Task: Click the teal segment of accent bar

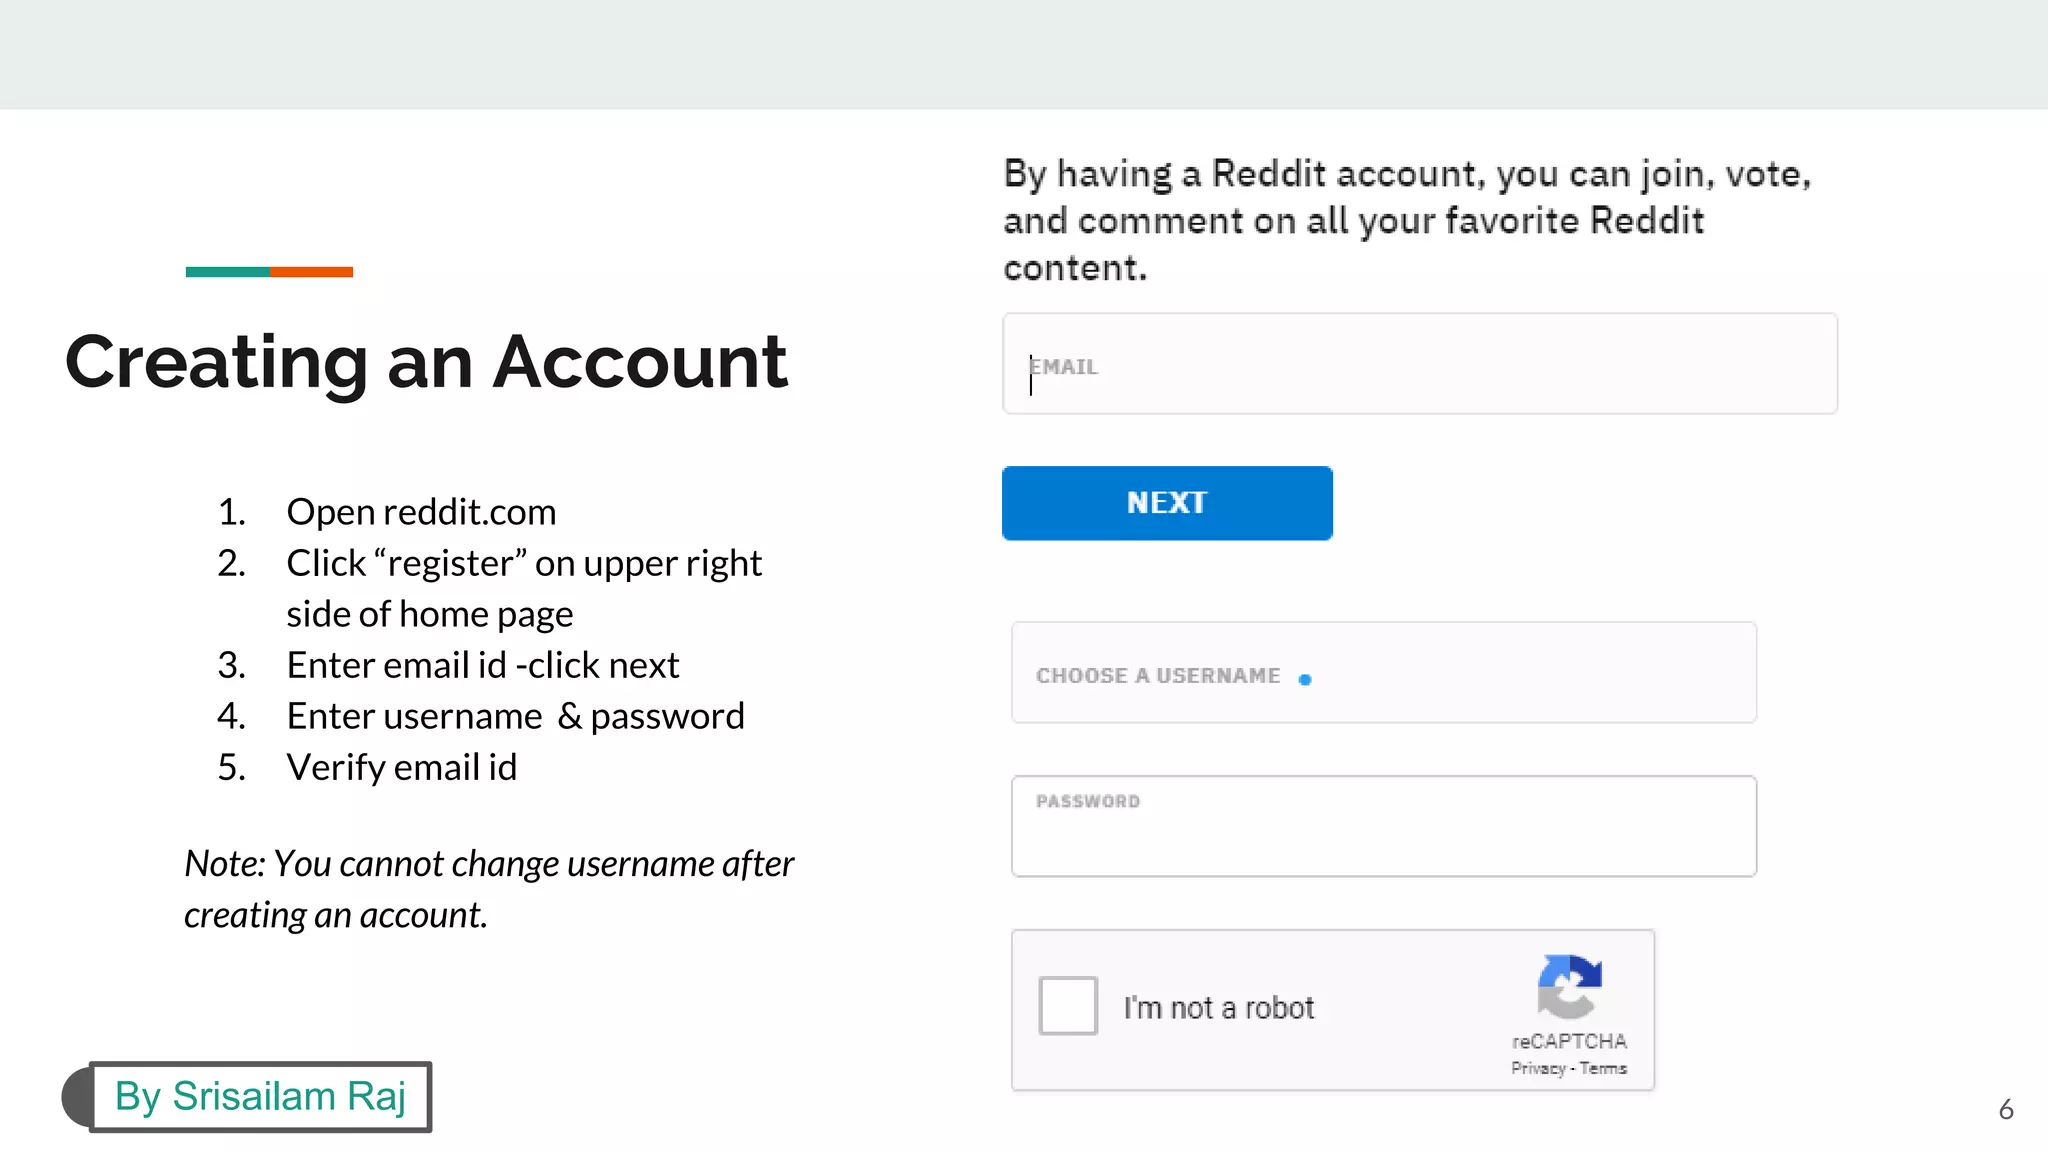Action: coord(227,272)
